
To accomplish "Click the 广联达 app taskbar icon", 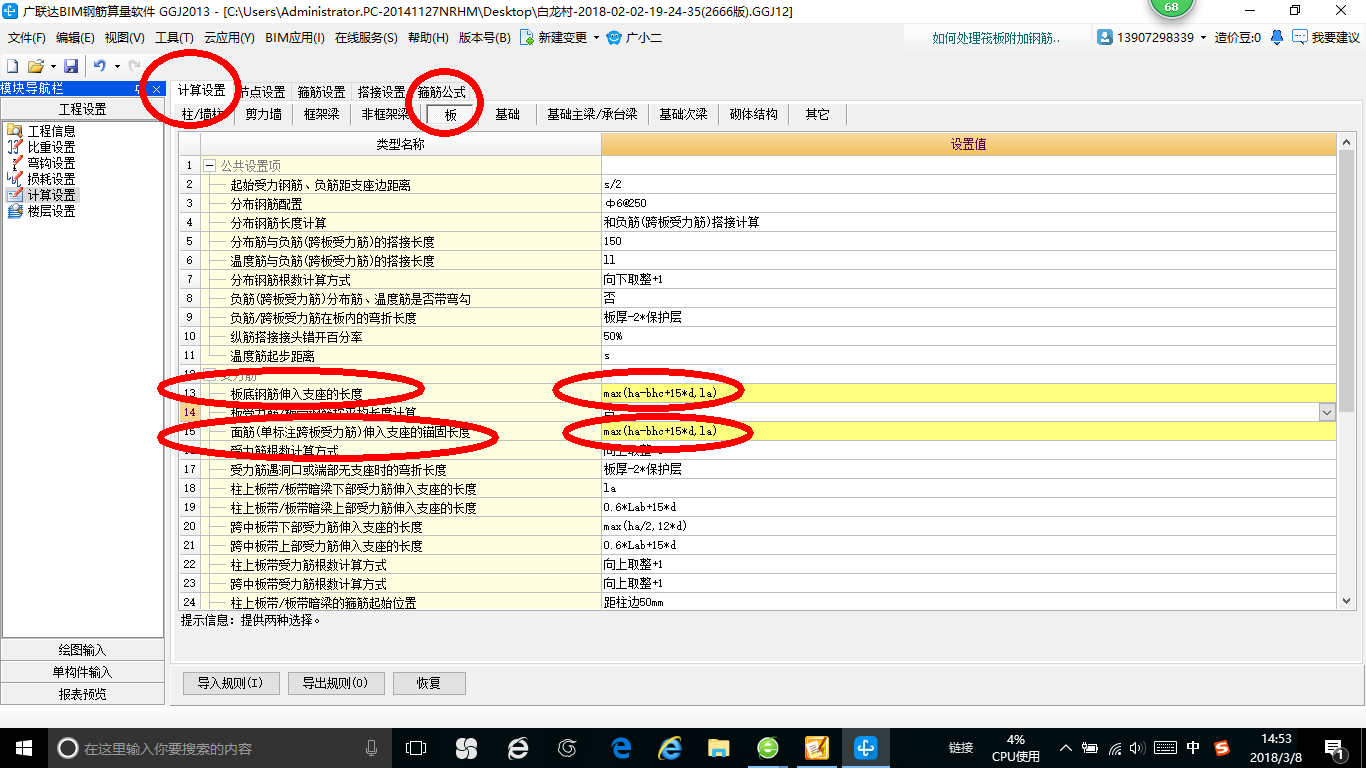I will tap(865, 748).
